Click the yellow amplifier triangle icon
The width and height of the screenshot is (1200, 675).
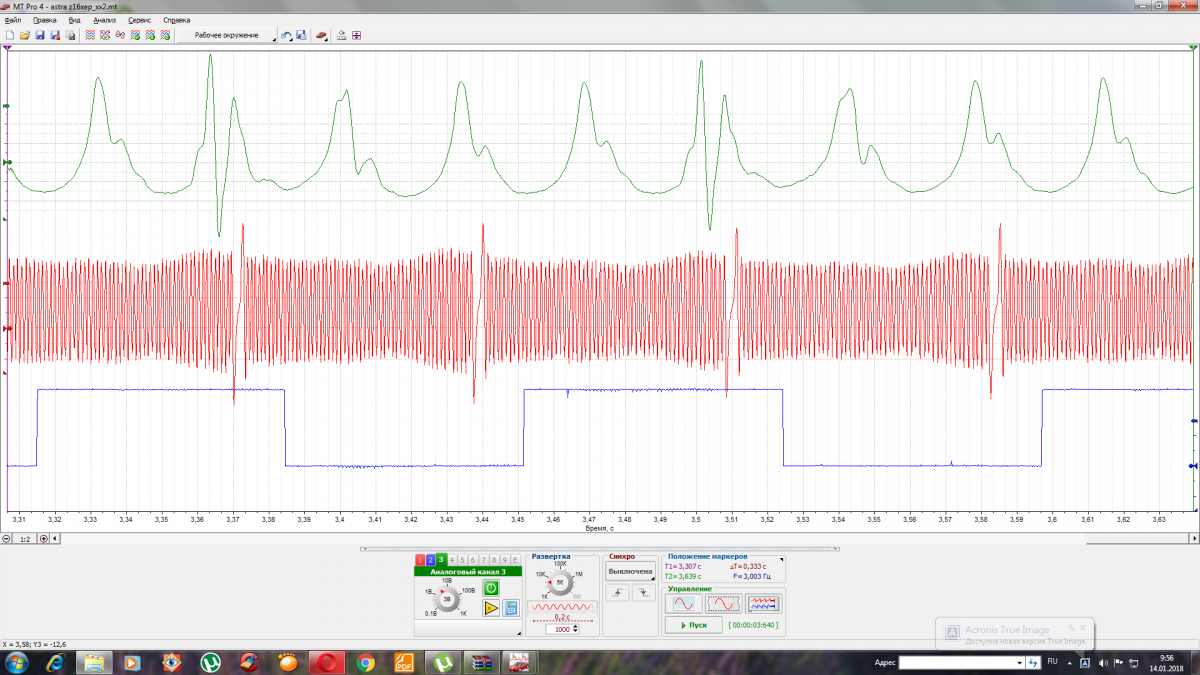(490, 608)
